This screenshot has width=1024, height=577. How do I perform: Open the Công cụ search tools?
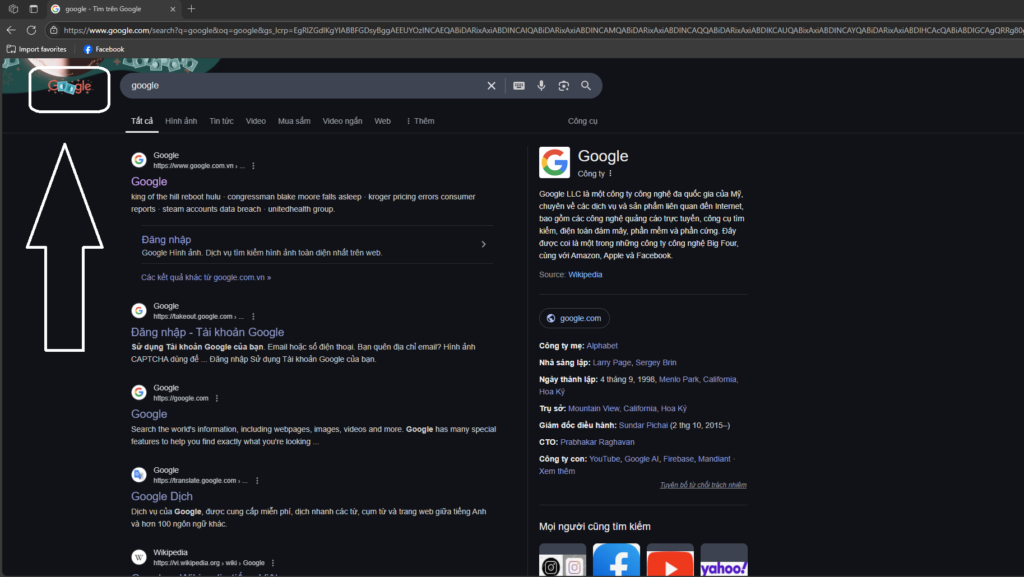(583, 121)
